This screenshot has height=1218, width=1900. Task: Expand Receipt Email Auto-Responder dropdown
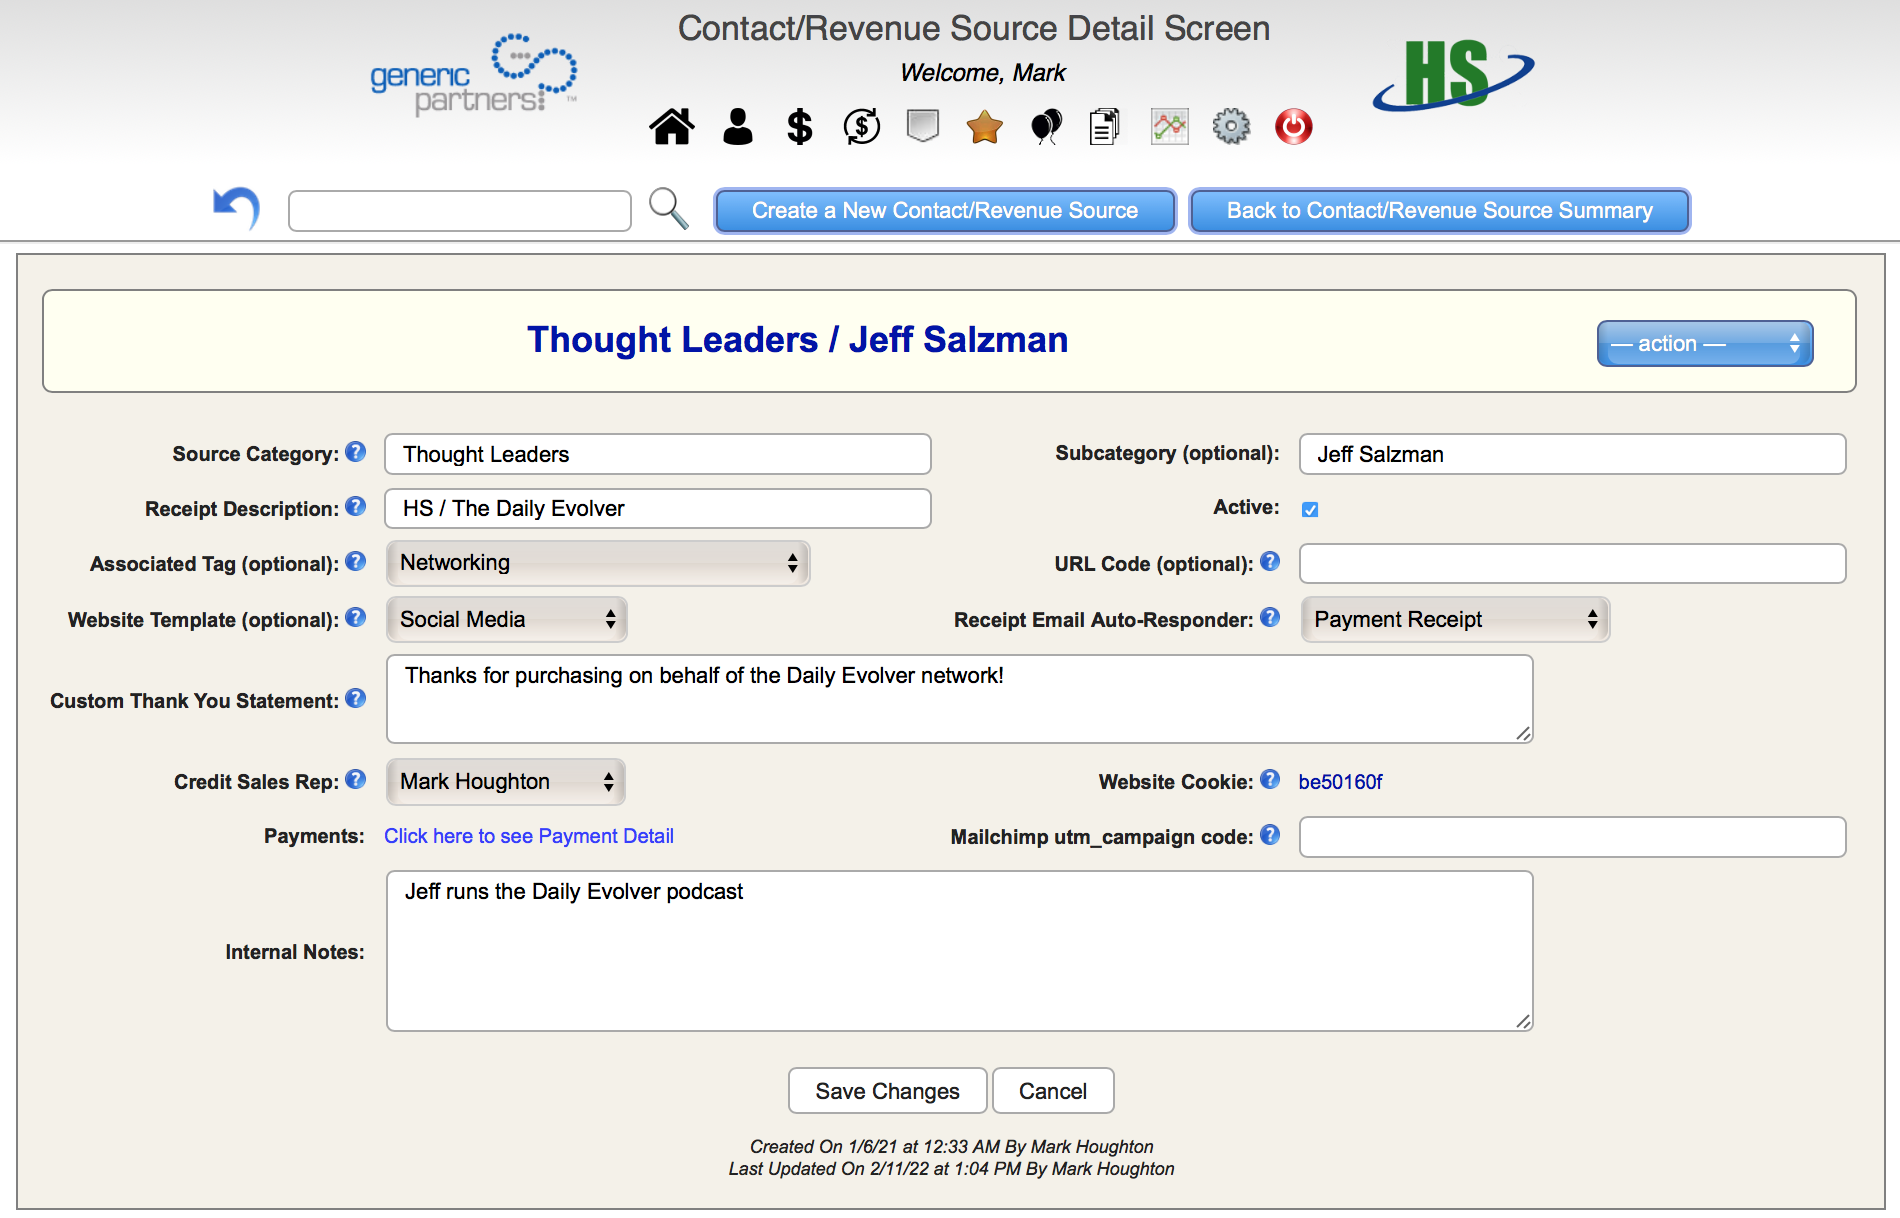pos(1454,620)
